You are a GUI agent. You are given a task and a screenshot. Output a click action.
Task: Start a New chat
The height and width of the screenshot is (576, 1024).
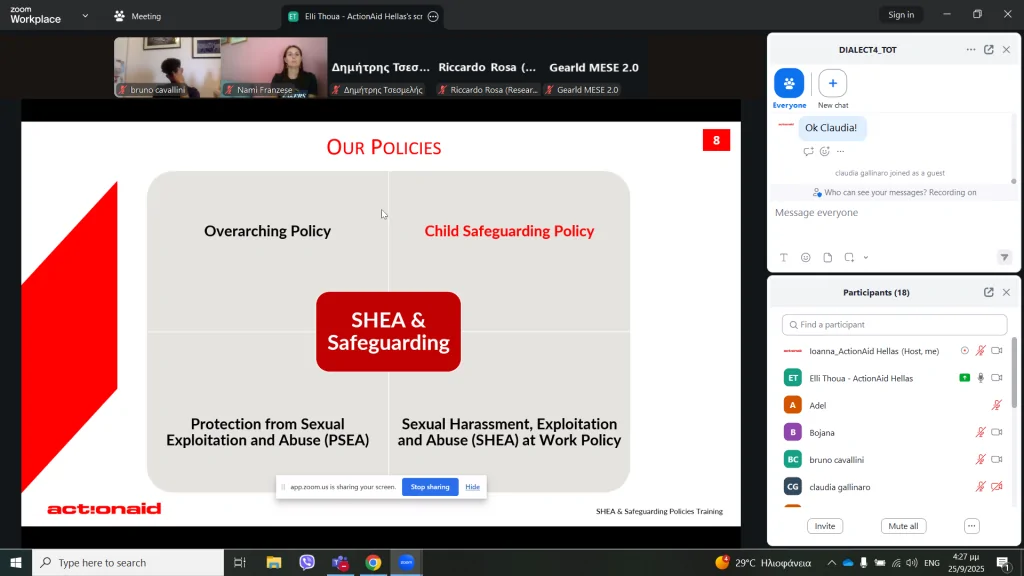point(832,83)
